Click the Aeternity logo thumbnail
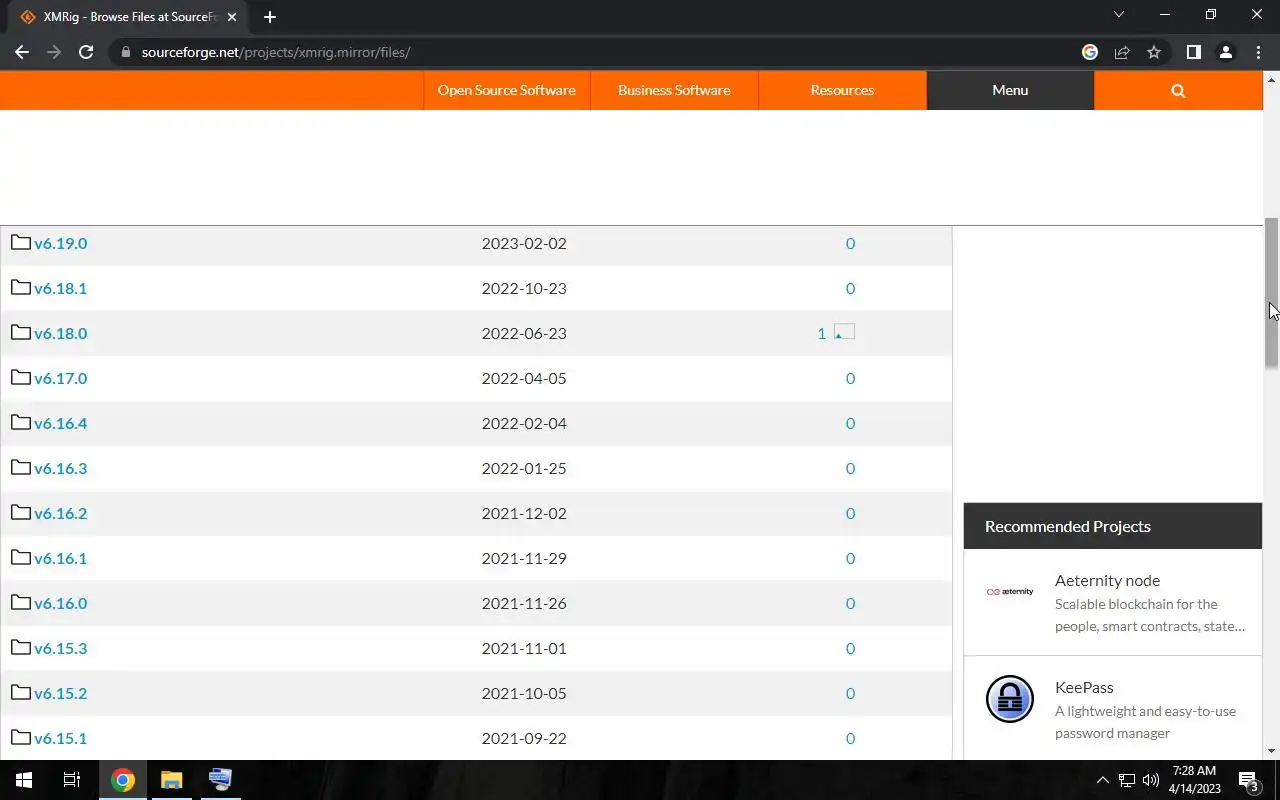The height and width of the screenshot is (800, 1280). [1010, 592]
